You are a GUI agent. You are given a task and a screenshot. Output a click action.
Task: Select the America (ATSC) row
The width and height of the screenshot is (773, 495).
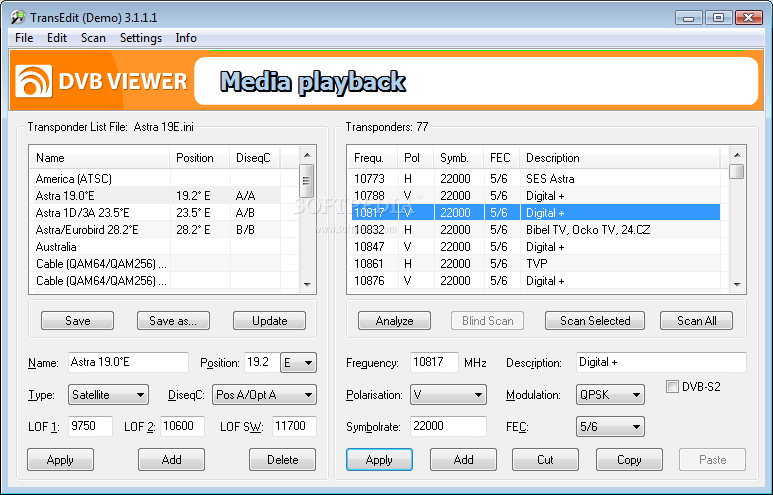[x=165, y=178]
